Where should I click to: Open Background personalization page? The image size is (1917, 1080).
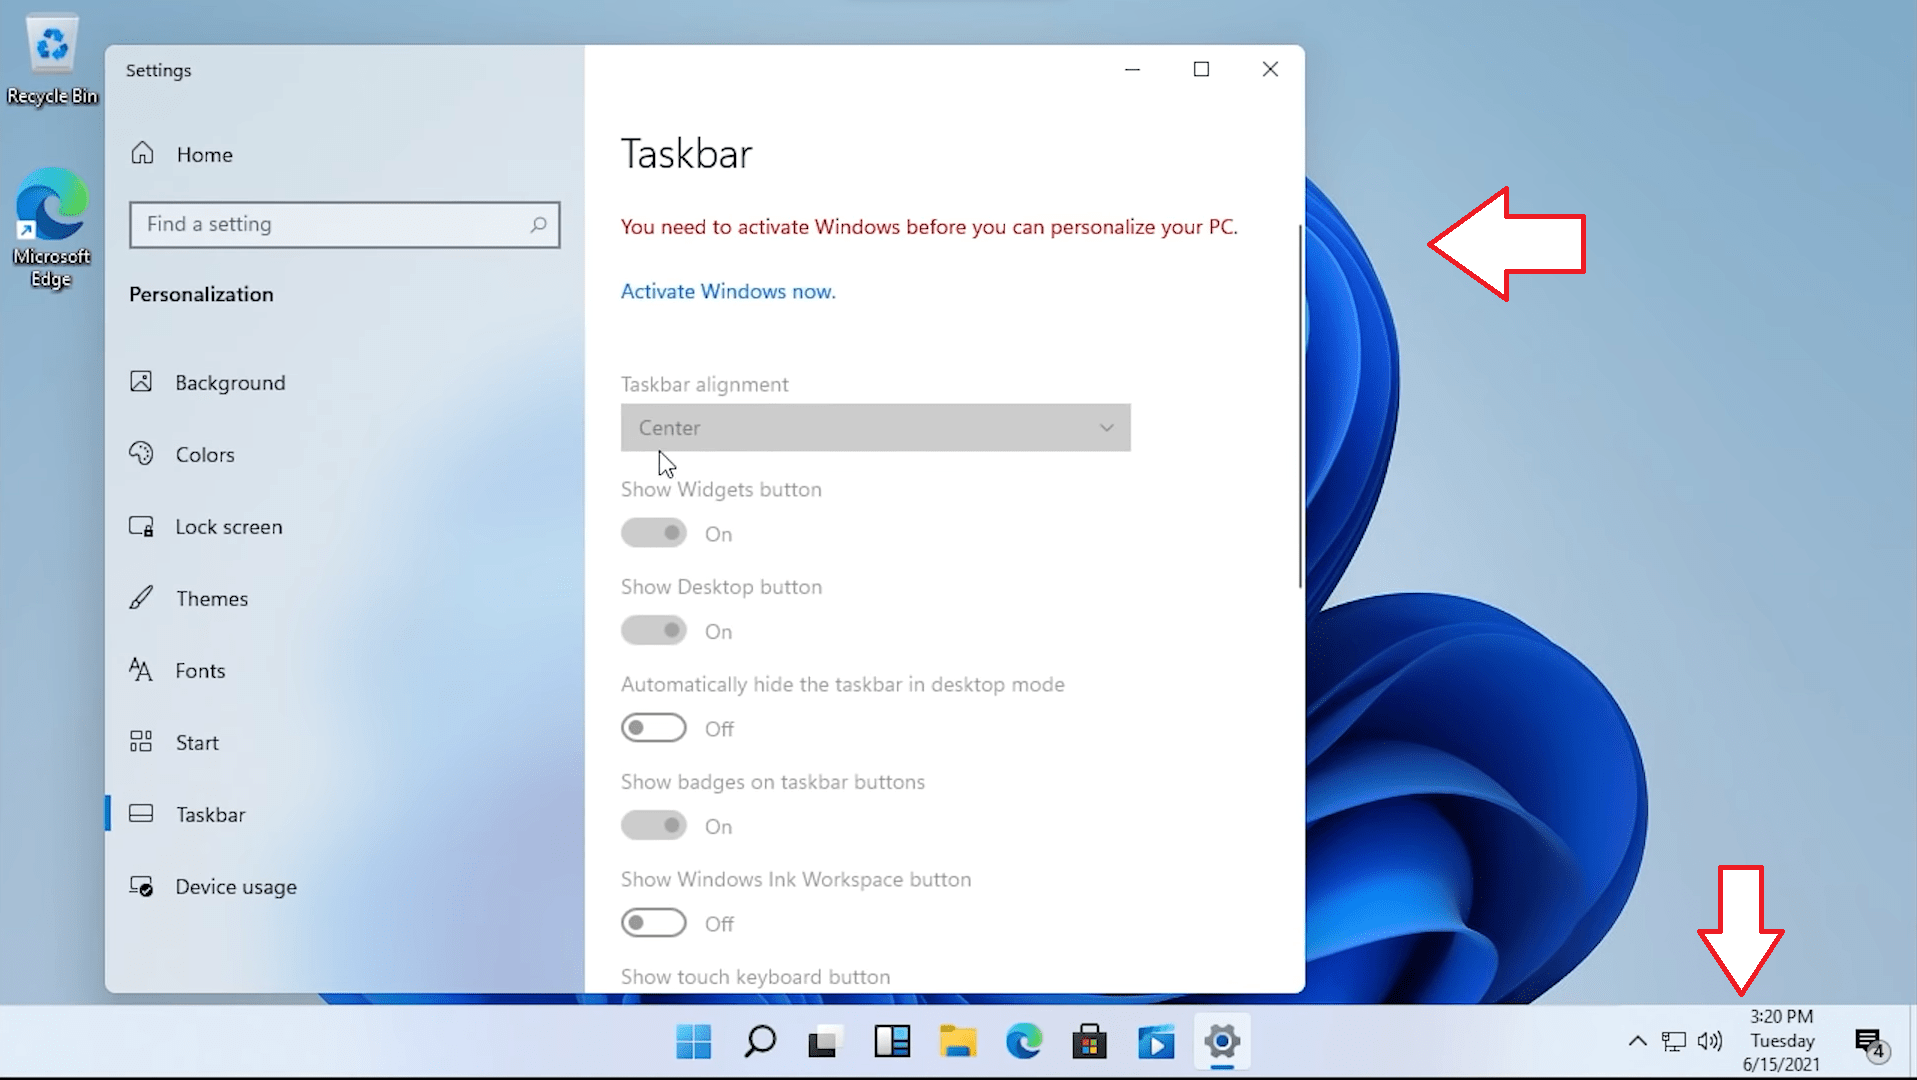point(230,383)
